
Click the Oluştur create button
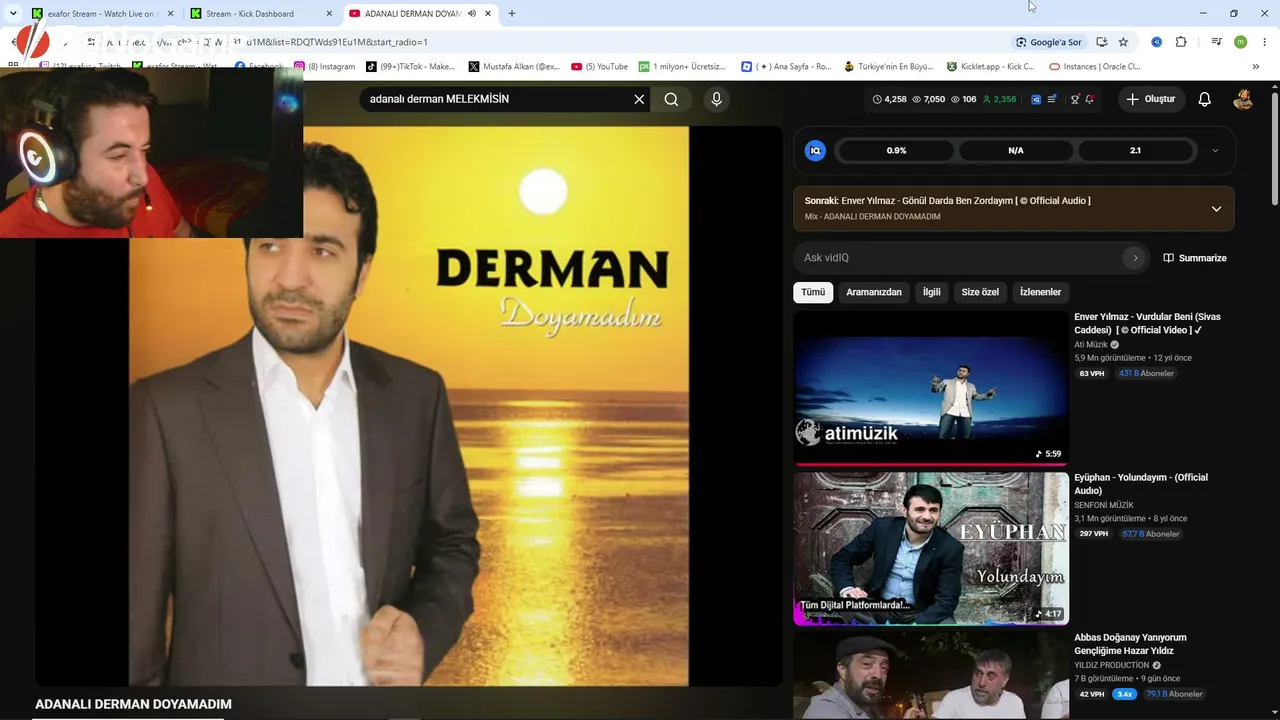(1151, 99)
